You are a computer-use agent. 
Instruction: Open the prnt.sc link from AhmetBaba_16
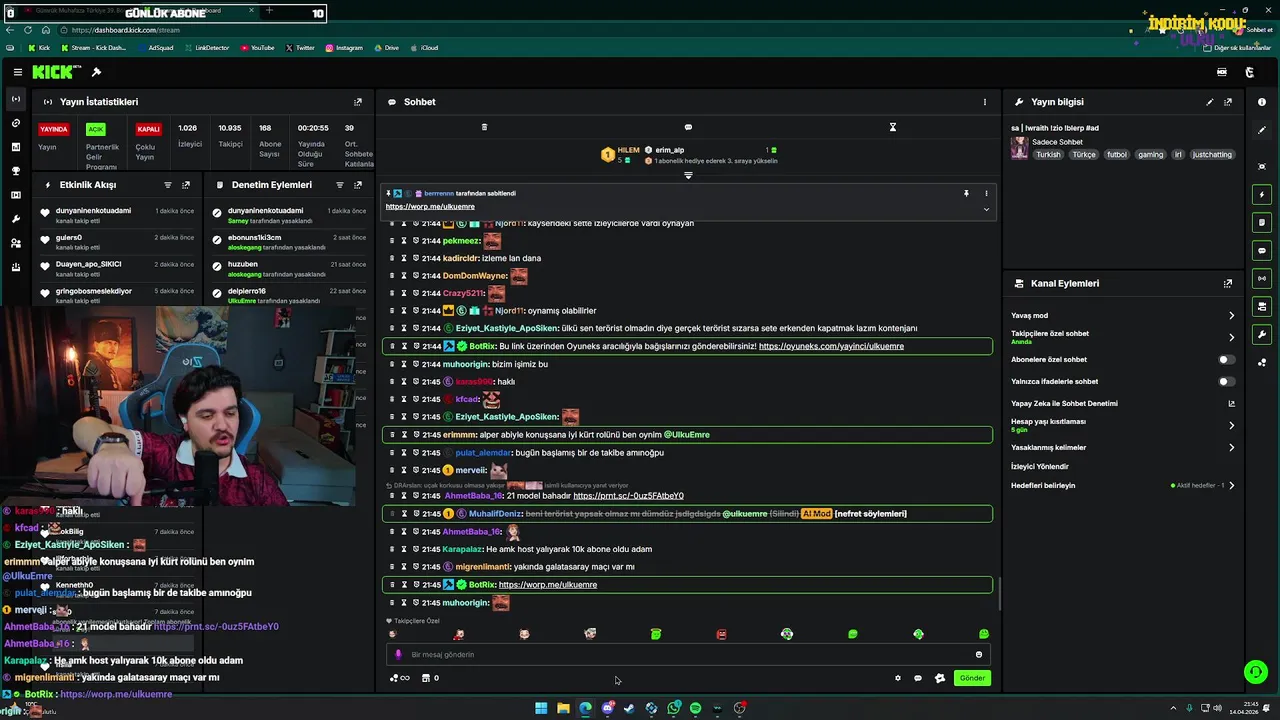(628, 496)
